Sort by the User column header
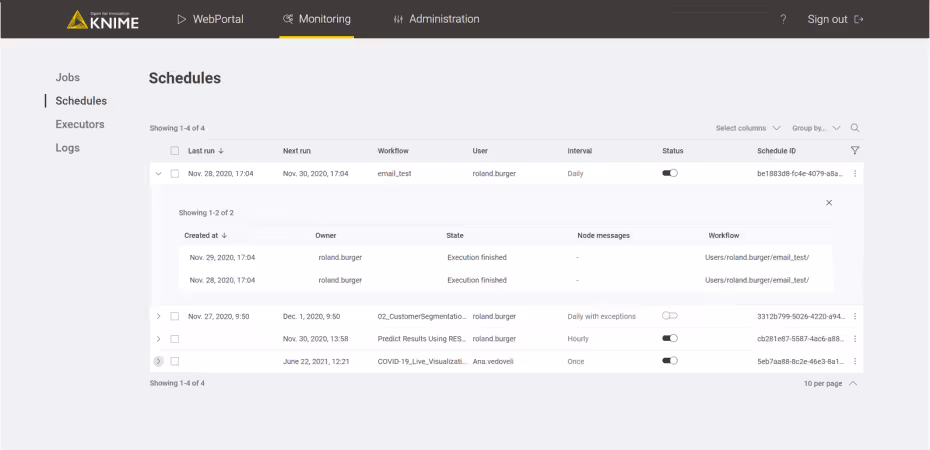This screenshot has height=450, width=930. tap(480, 151)
